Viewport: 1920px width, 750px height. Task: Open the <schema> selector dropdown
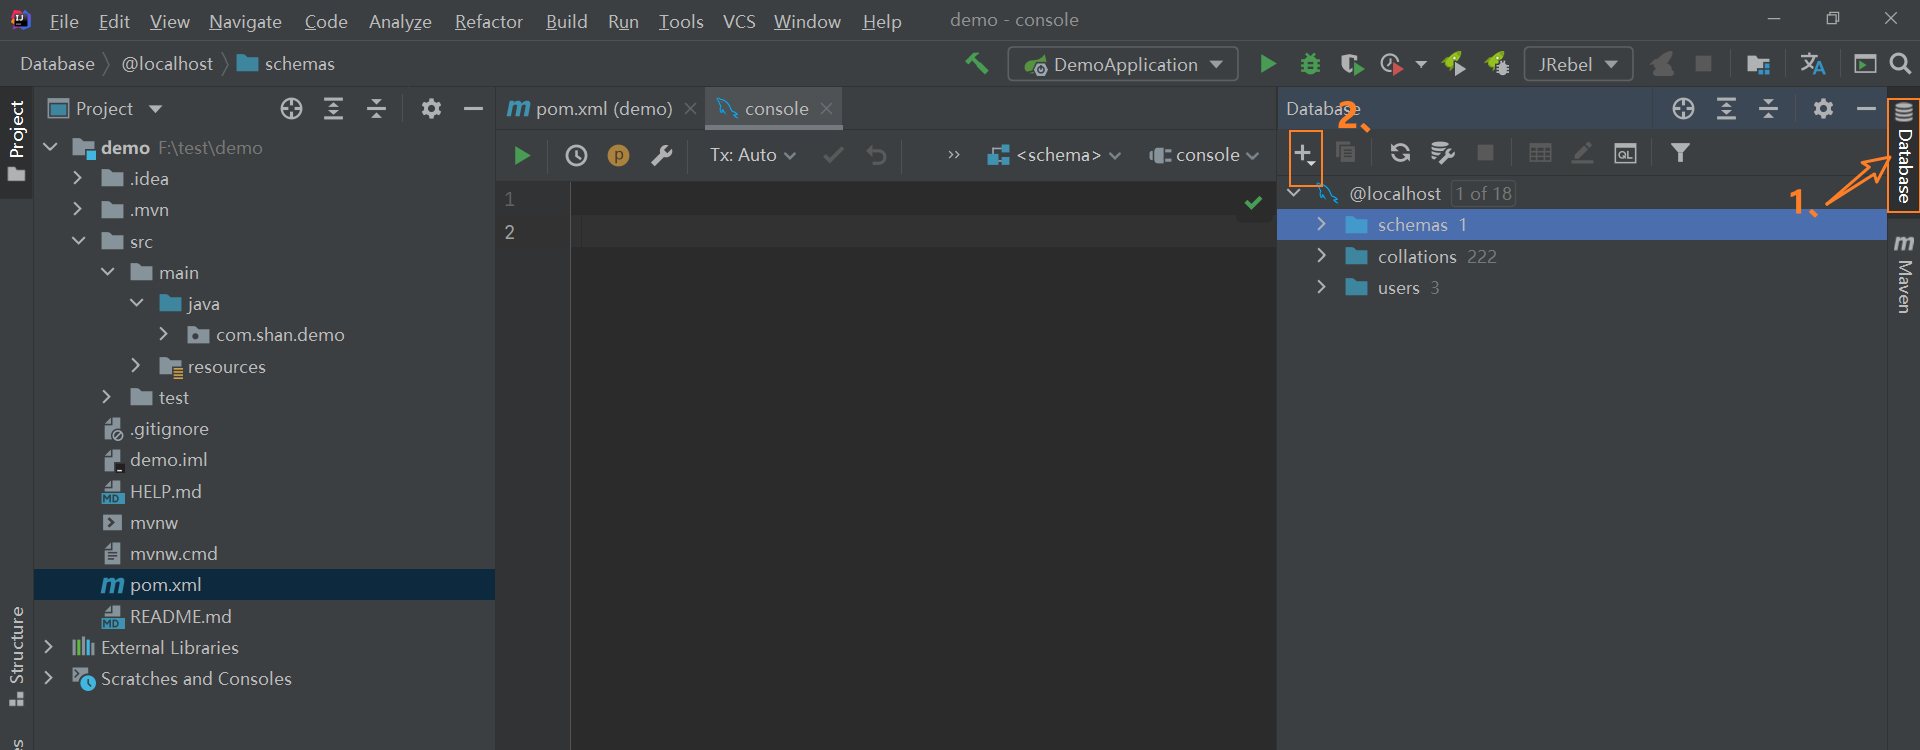click(1054, 155)
